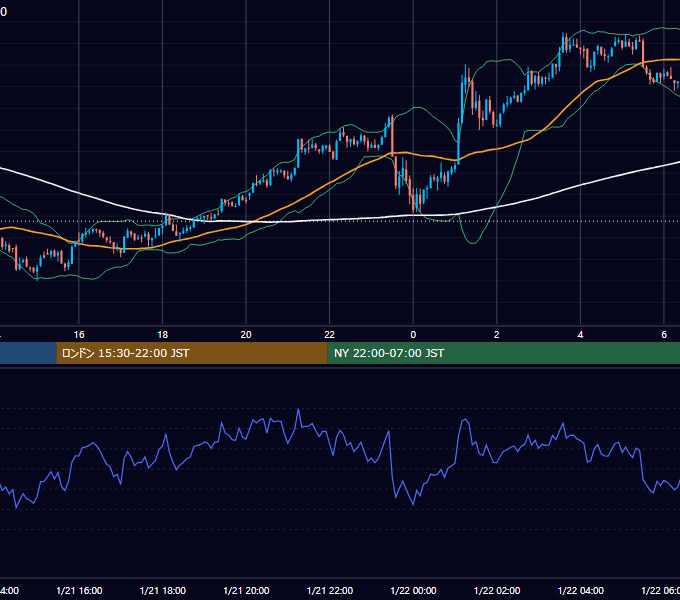Click the 2 hour axis label

tap(497, 335)
